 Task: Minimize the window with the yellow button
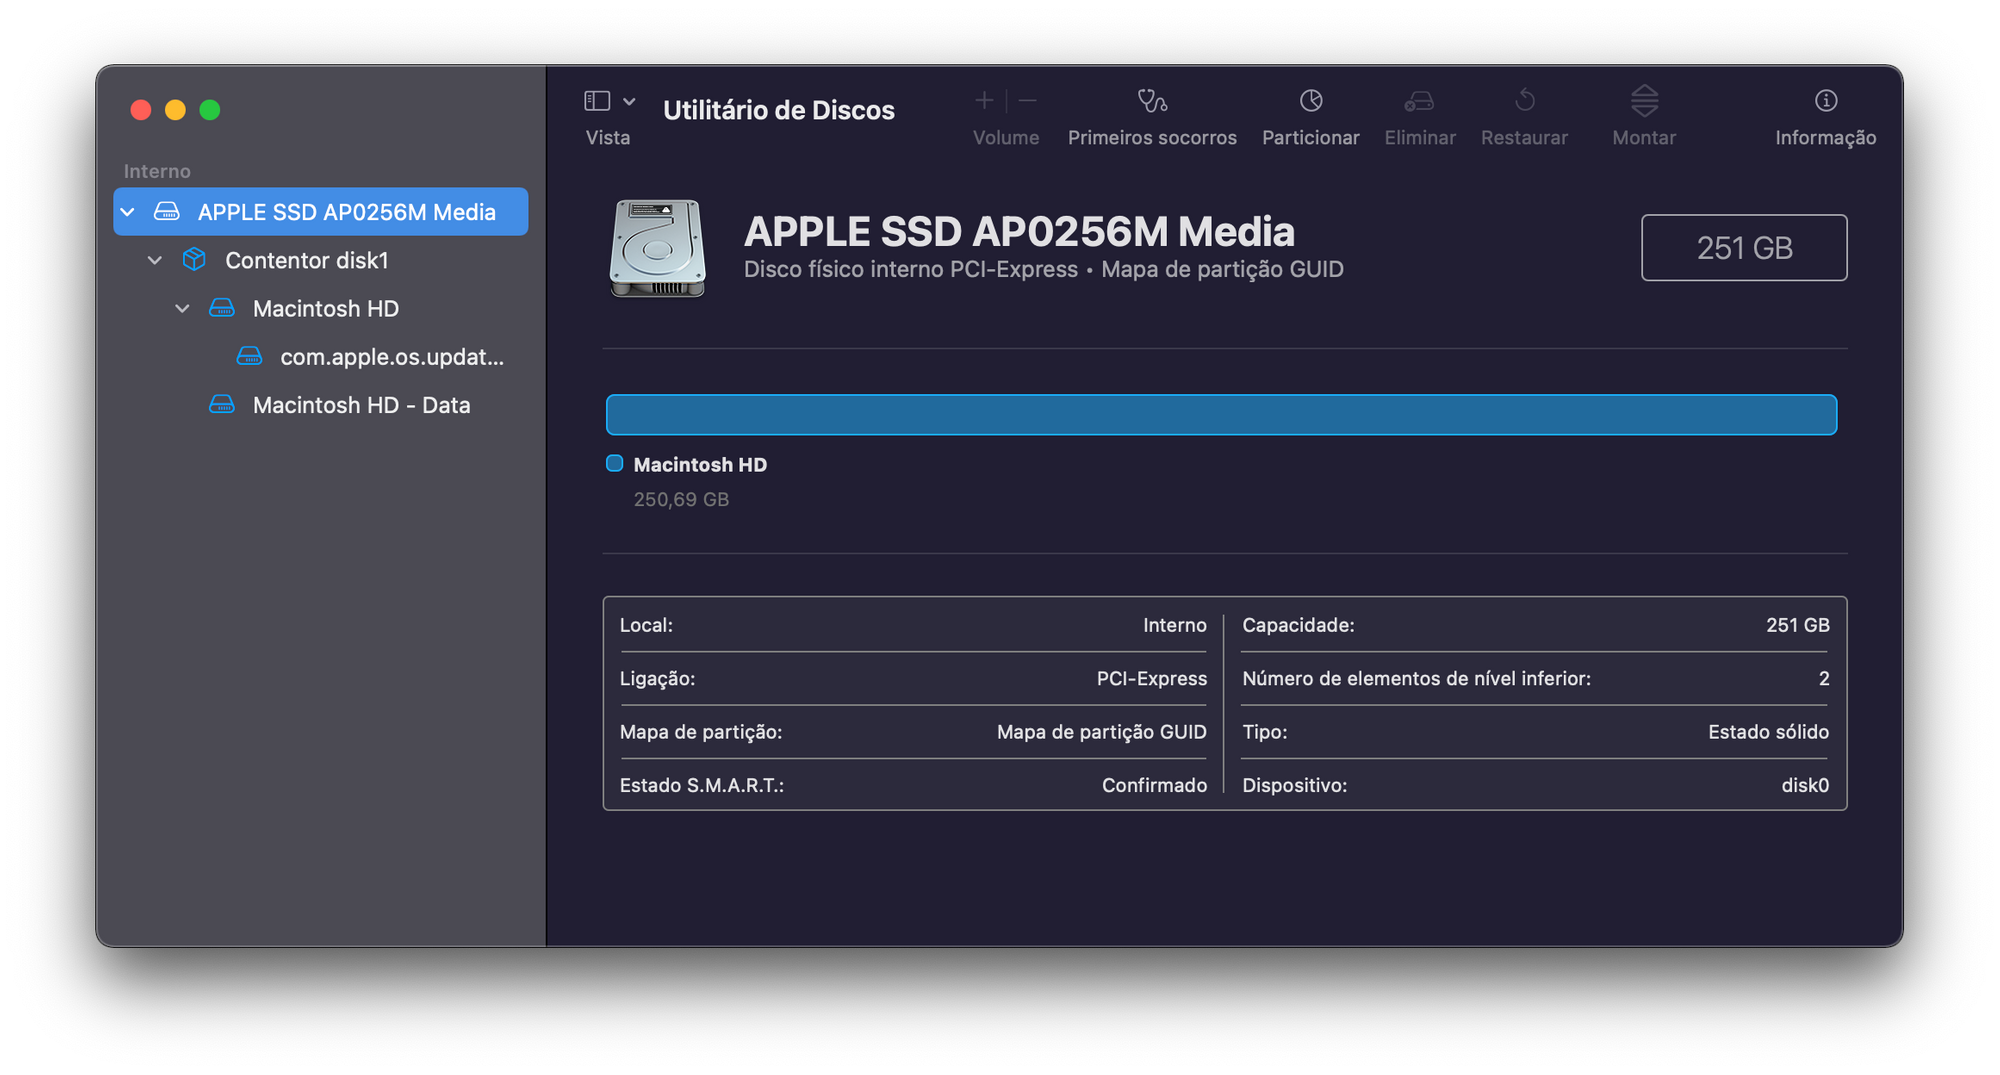click(175, 110)
